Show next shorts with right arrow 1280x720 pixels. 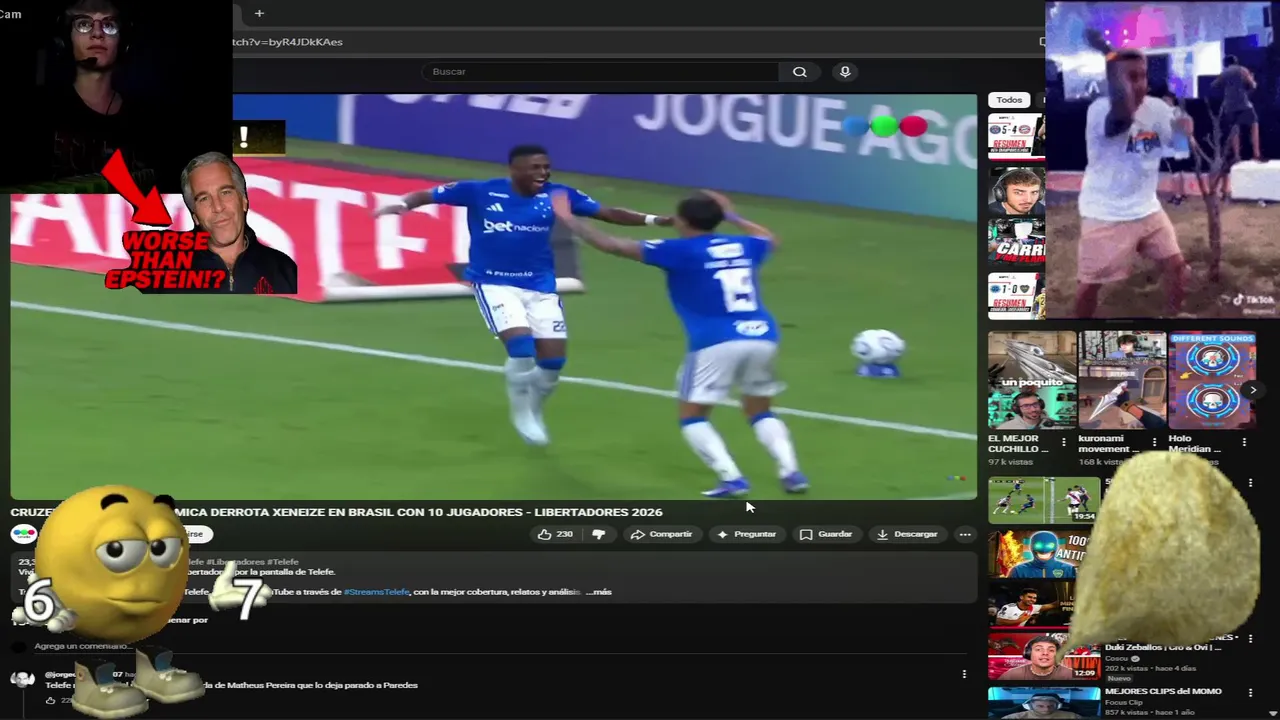(x=1252, y=390)
